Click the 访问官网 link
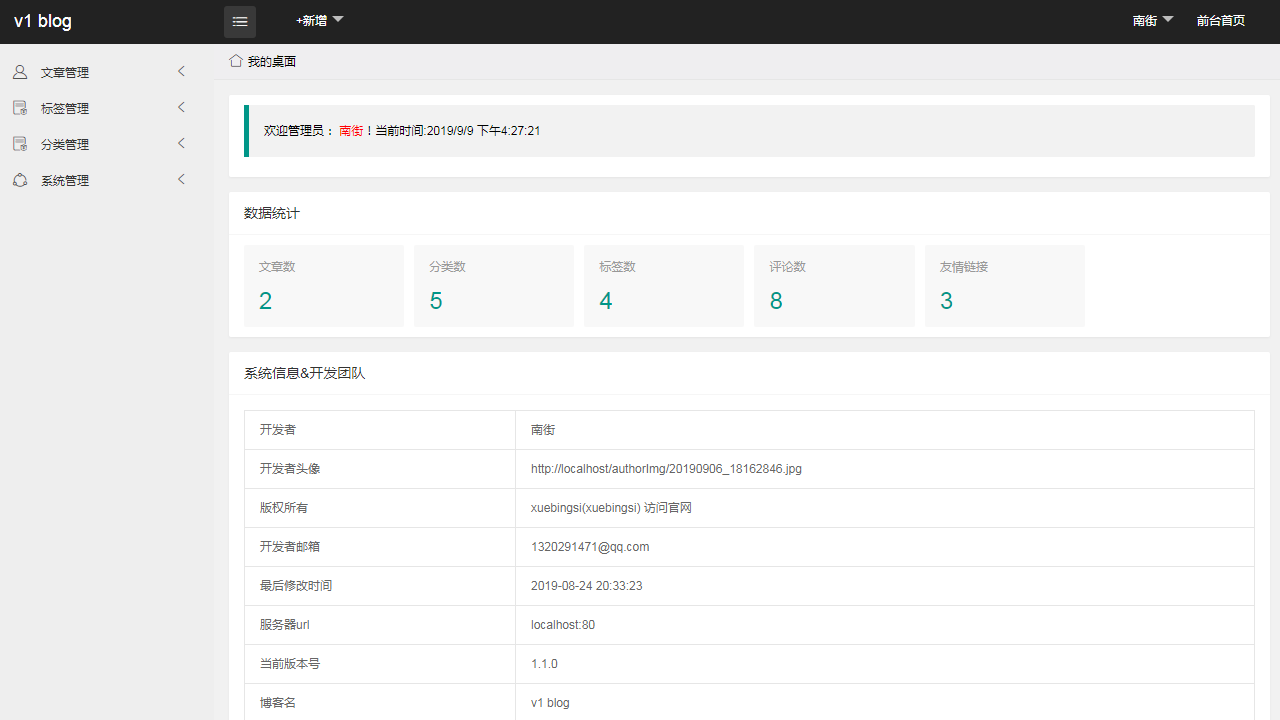This screenshot has width=1280, height=720. 668,508
